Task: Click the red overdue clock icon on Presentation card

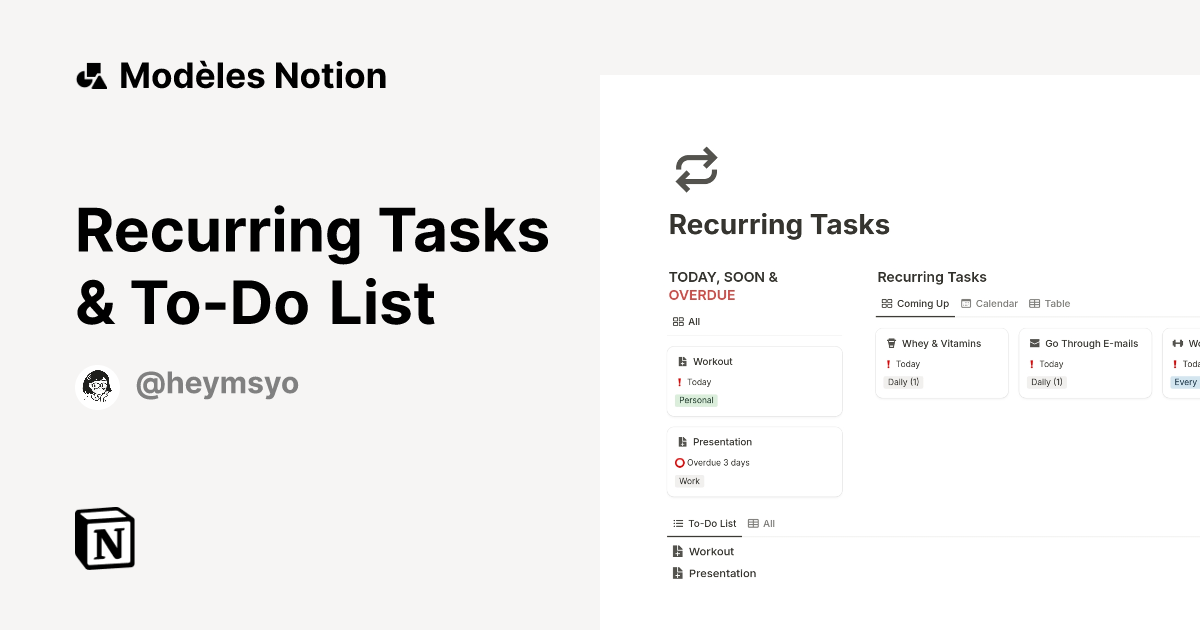Action: (680, 462)
